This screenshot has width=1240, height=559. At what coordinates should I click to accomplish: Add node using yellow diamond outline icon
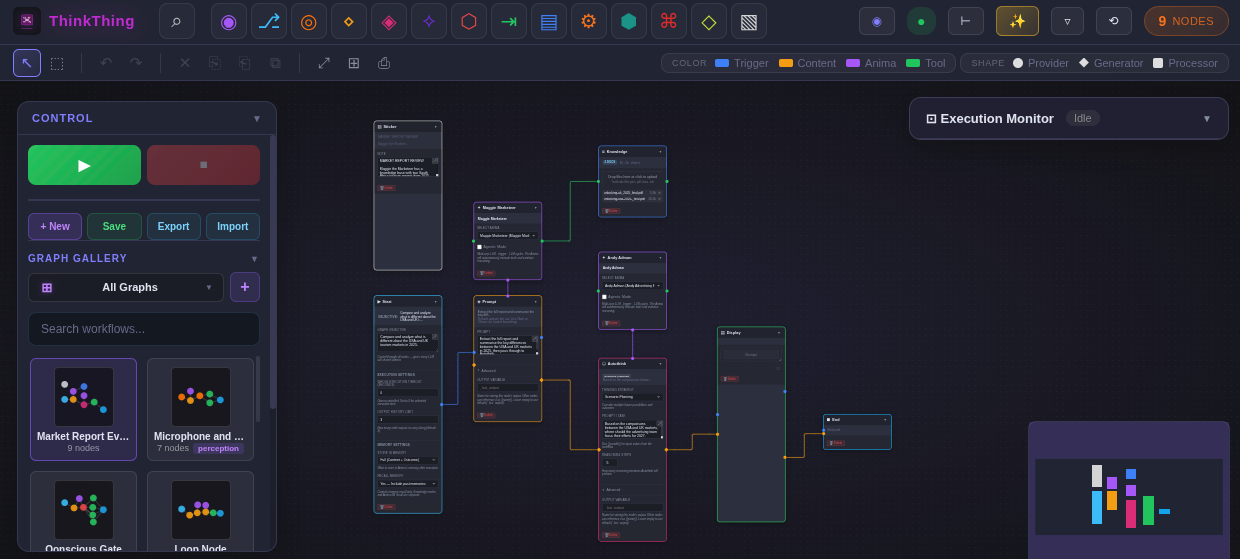[x=709, y=21]
